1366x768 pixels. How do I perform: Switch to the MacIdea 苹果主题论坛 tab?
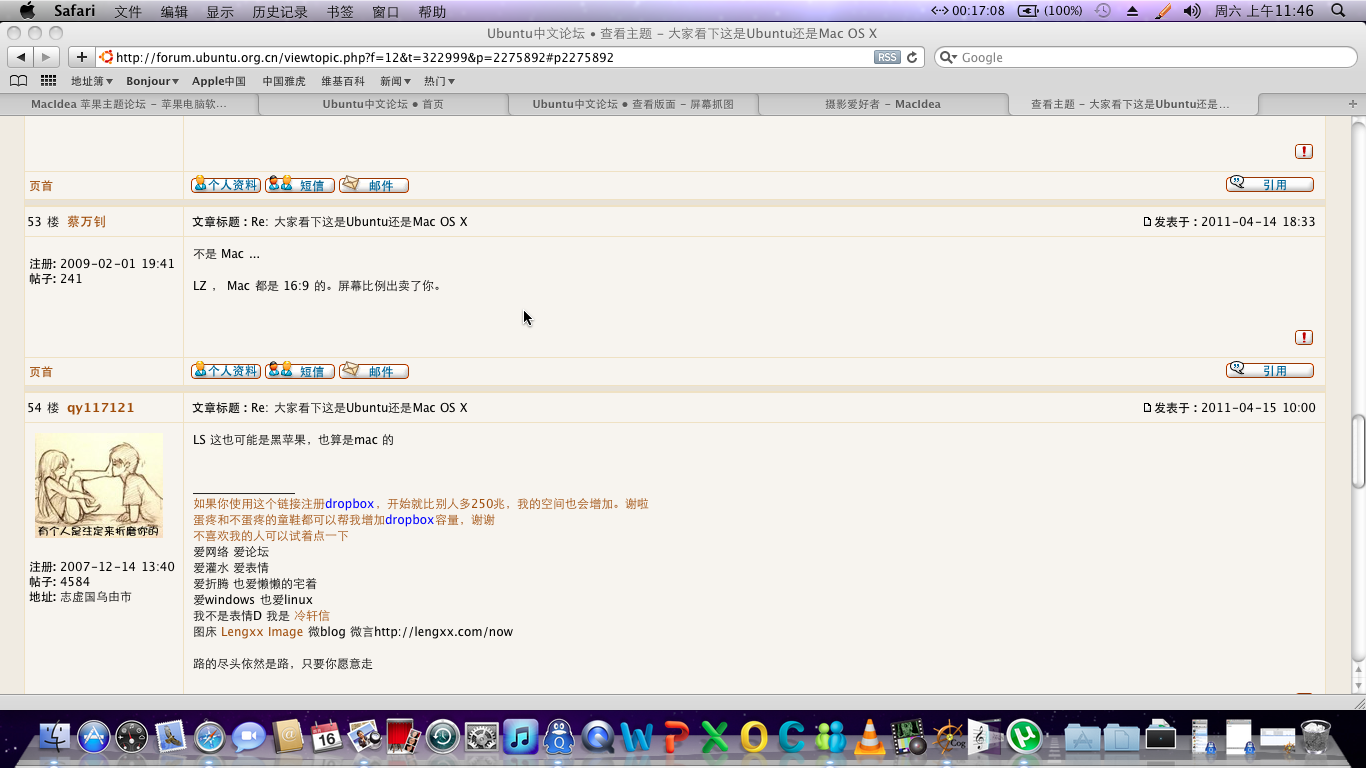[129, 104]
